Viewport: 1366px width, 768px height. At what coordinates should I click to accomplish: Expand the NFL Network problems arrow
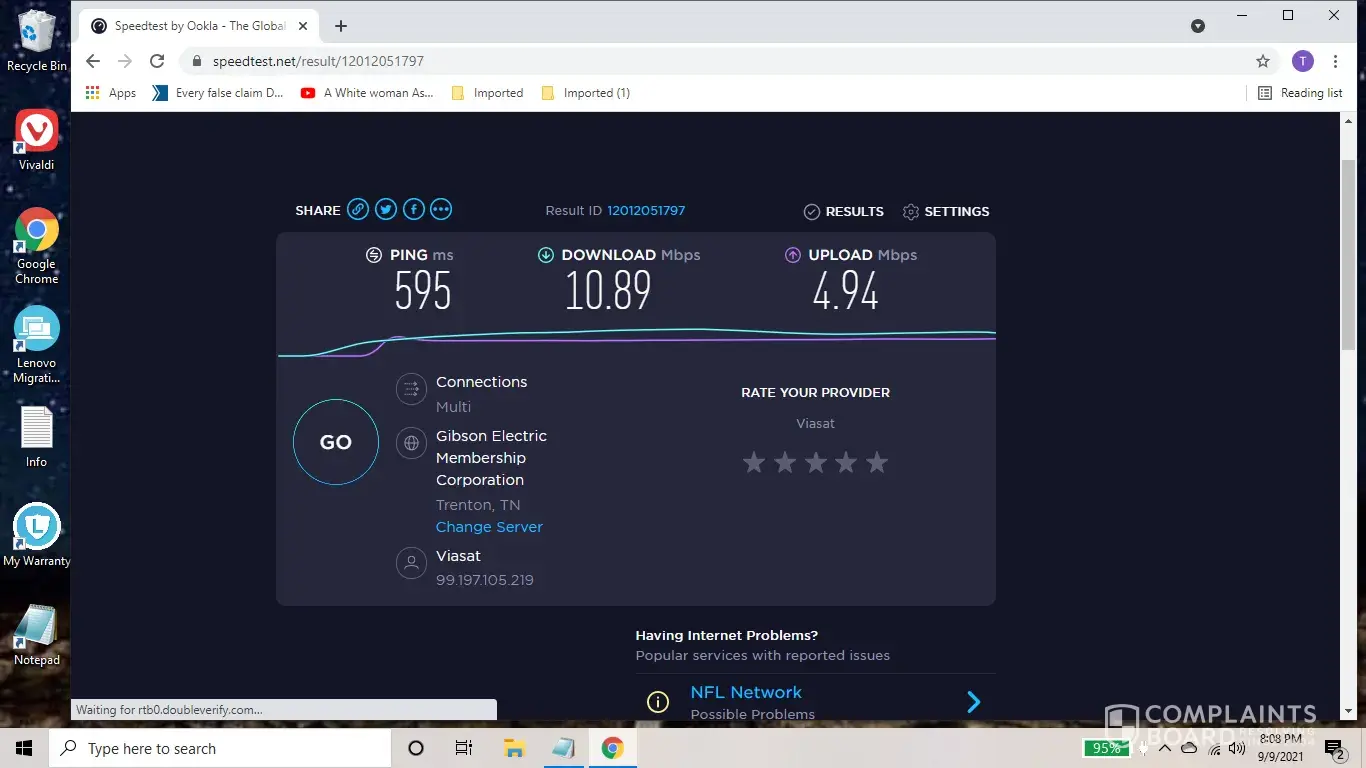tap(973, 702)
